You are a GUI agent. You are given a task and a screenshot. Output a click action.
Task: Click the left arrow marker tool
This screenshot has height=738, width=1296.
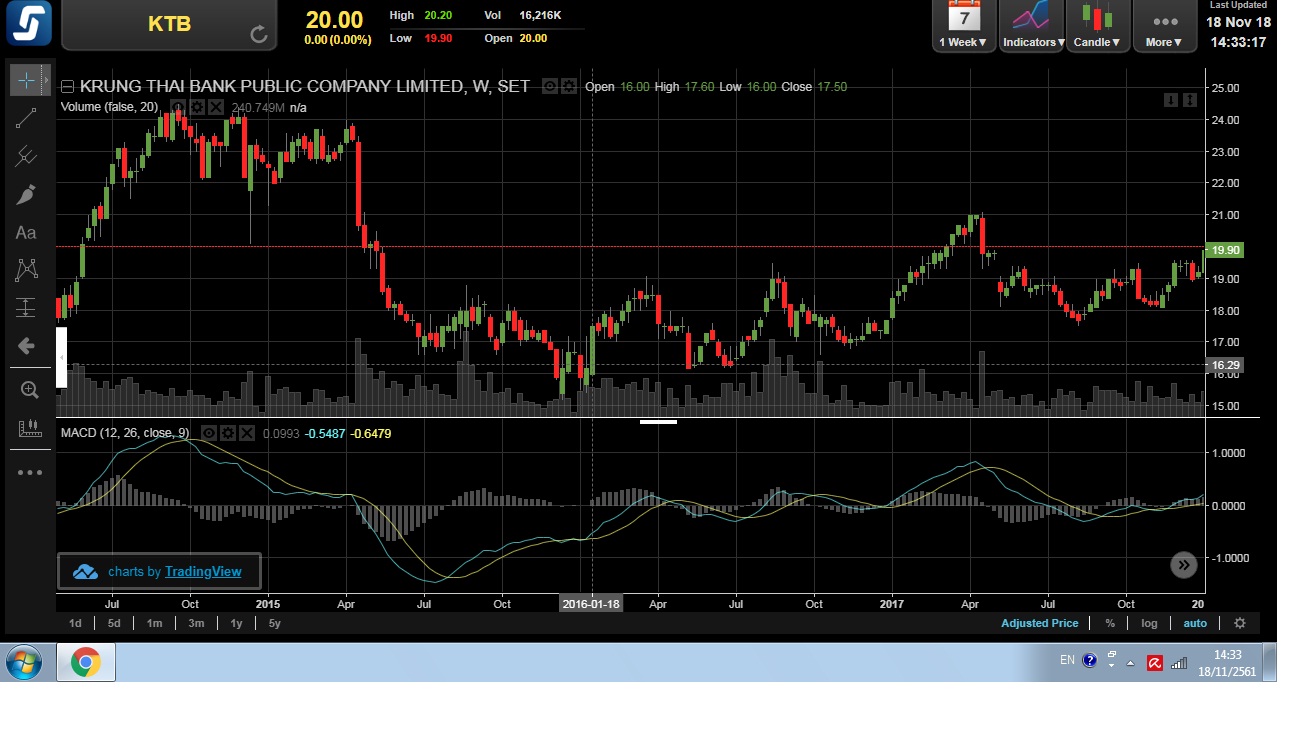26,346
